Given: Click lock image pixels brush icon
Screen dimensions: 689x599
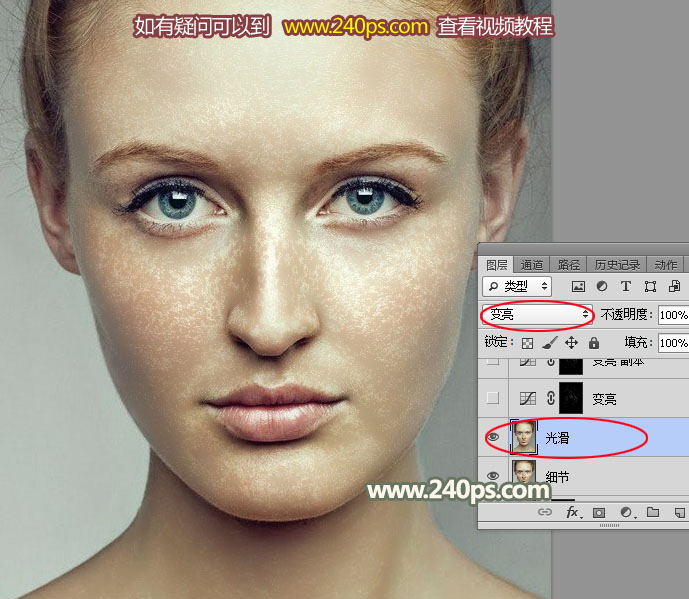Looking at the screenshot, I should pos(549,343).
